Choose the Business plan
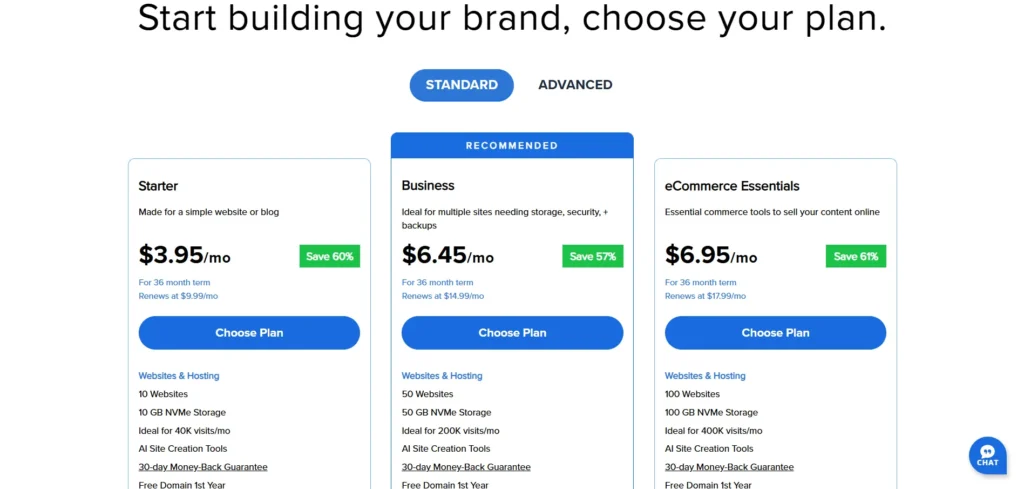The height and width of the screenshot is (489, 1024). pos(512,333)
